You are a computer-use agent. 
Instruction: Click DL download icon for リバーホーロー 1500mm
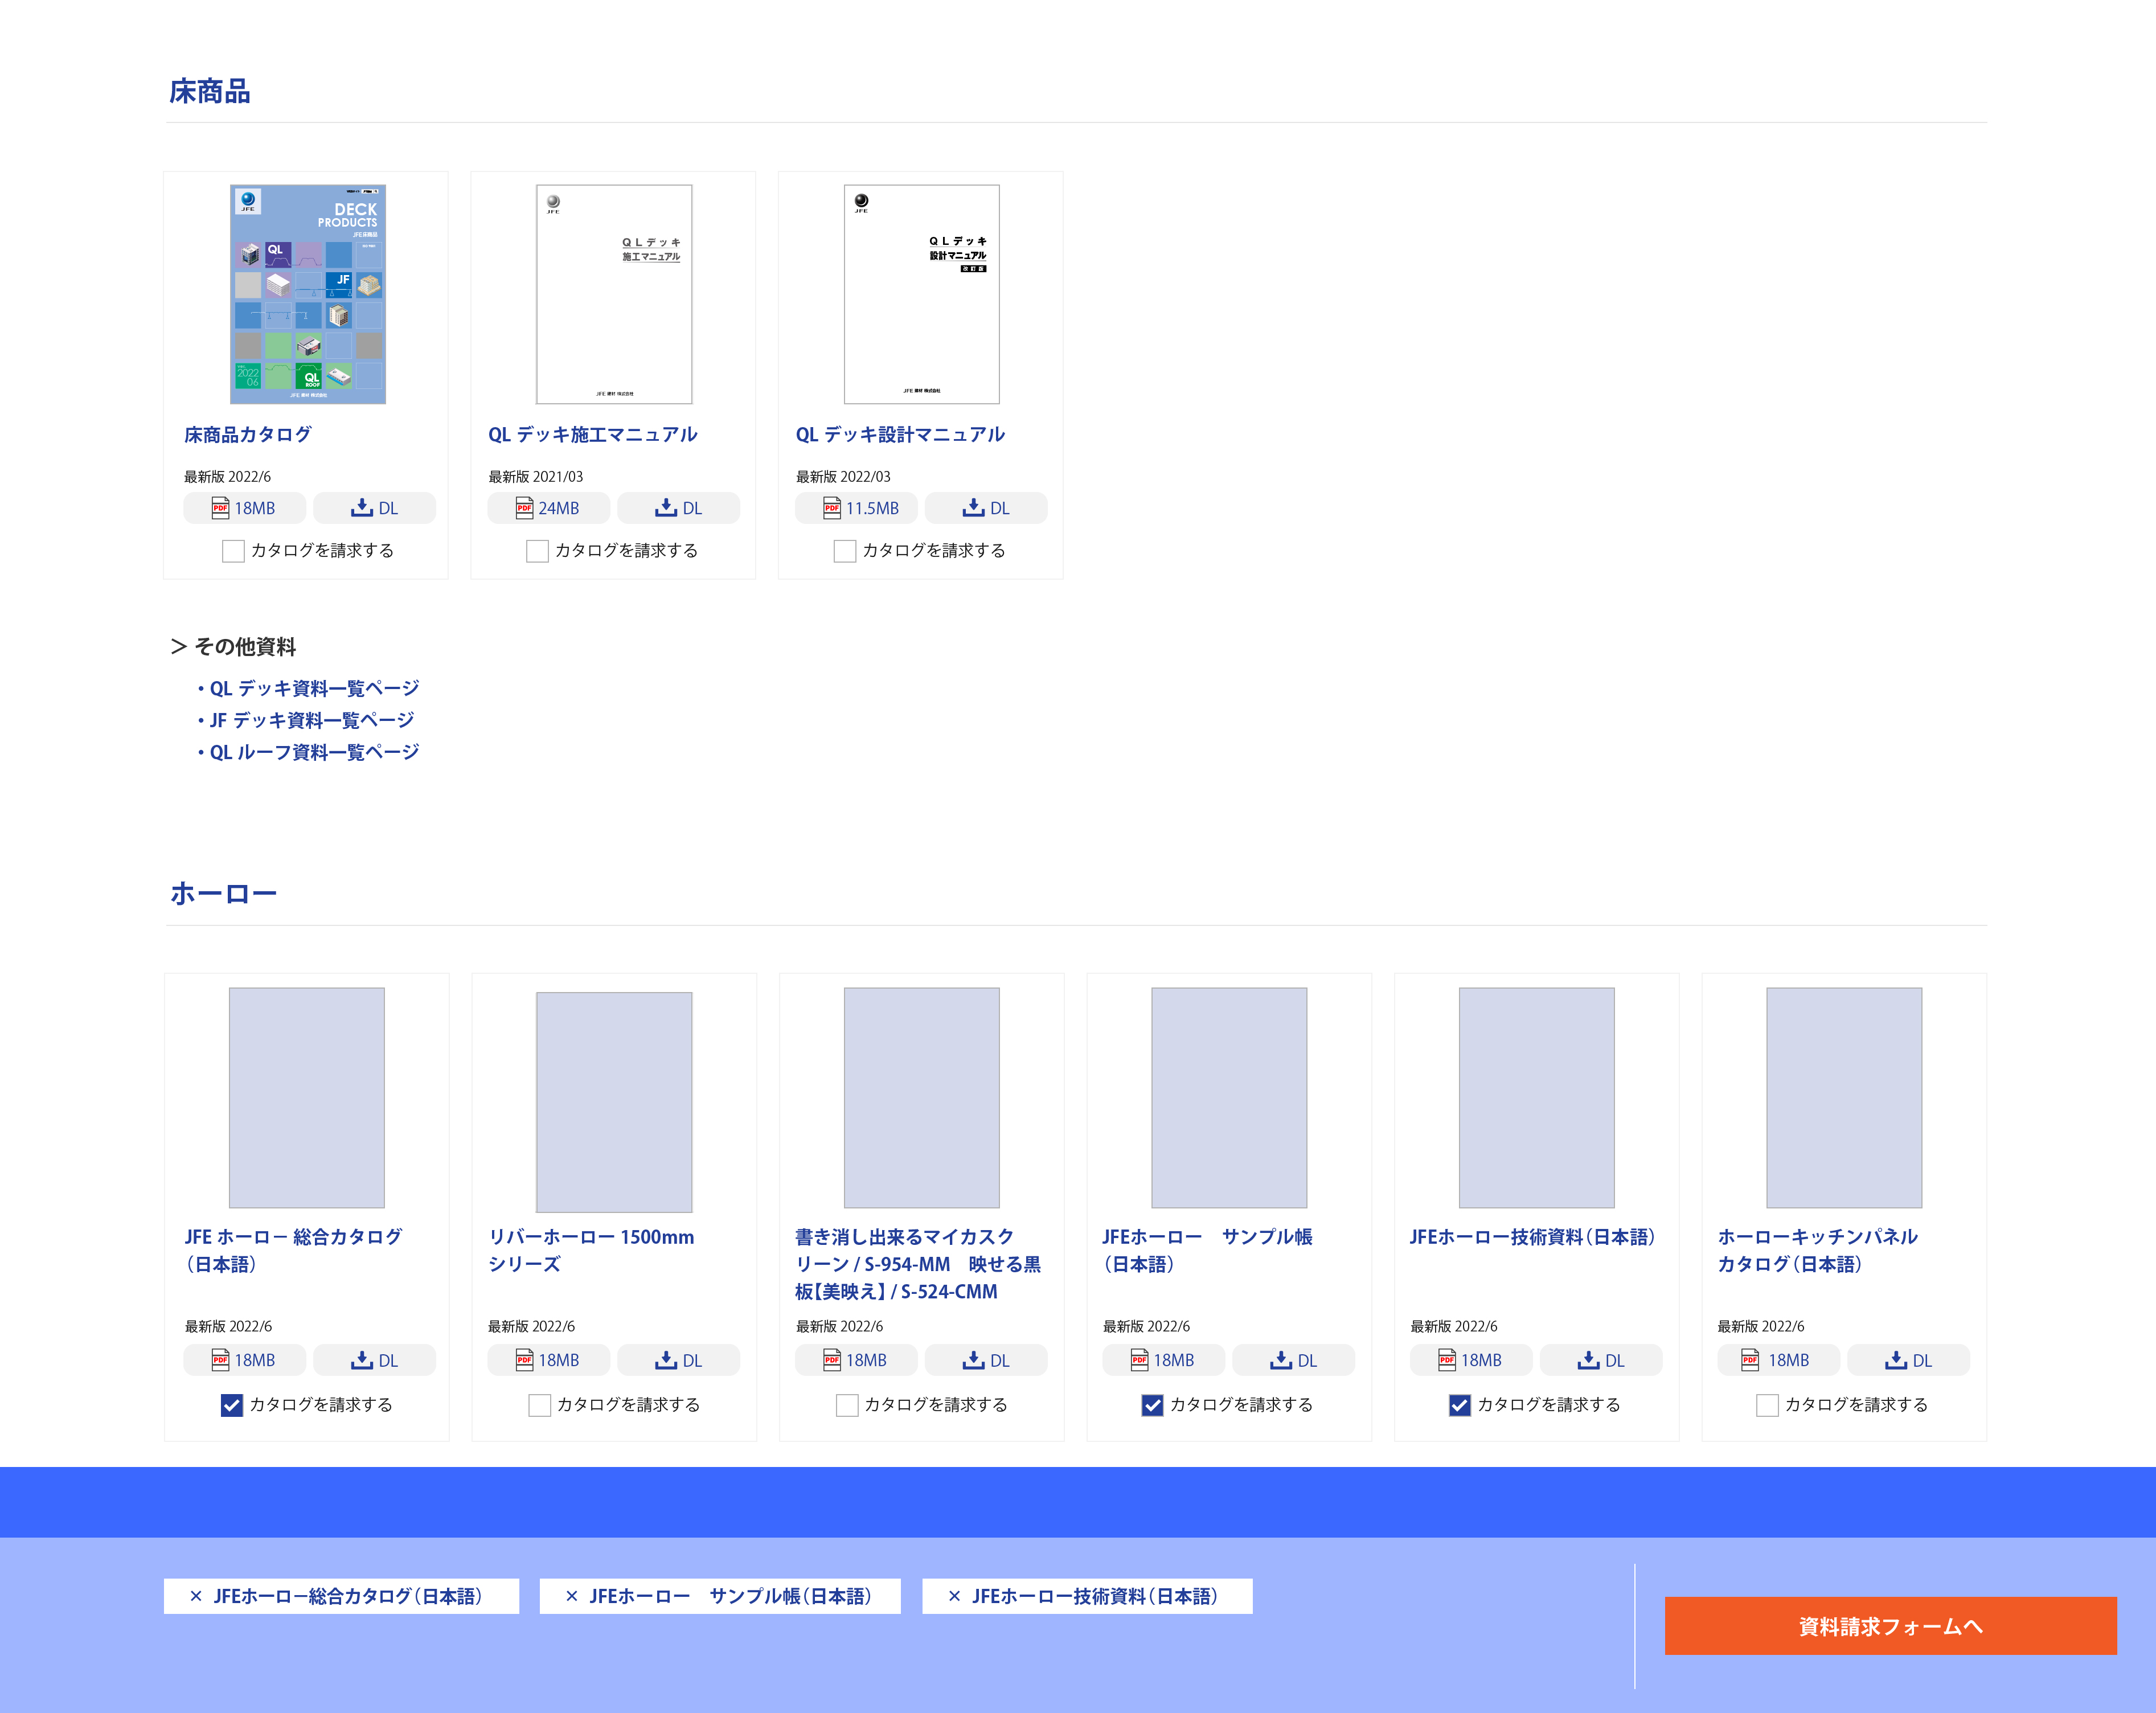666,1360
